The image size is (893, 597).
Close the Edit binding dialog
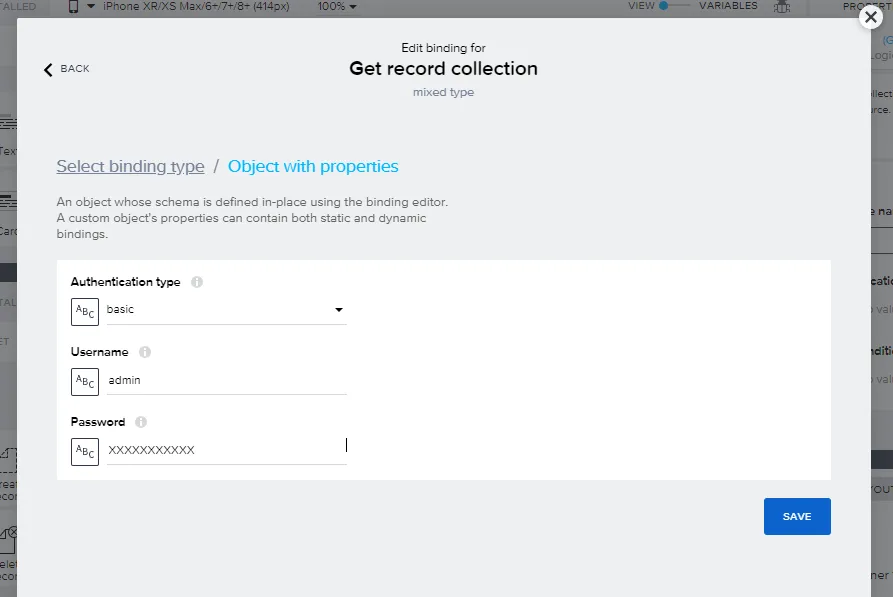coord(871,17)
